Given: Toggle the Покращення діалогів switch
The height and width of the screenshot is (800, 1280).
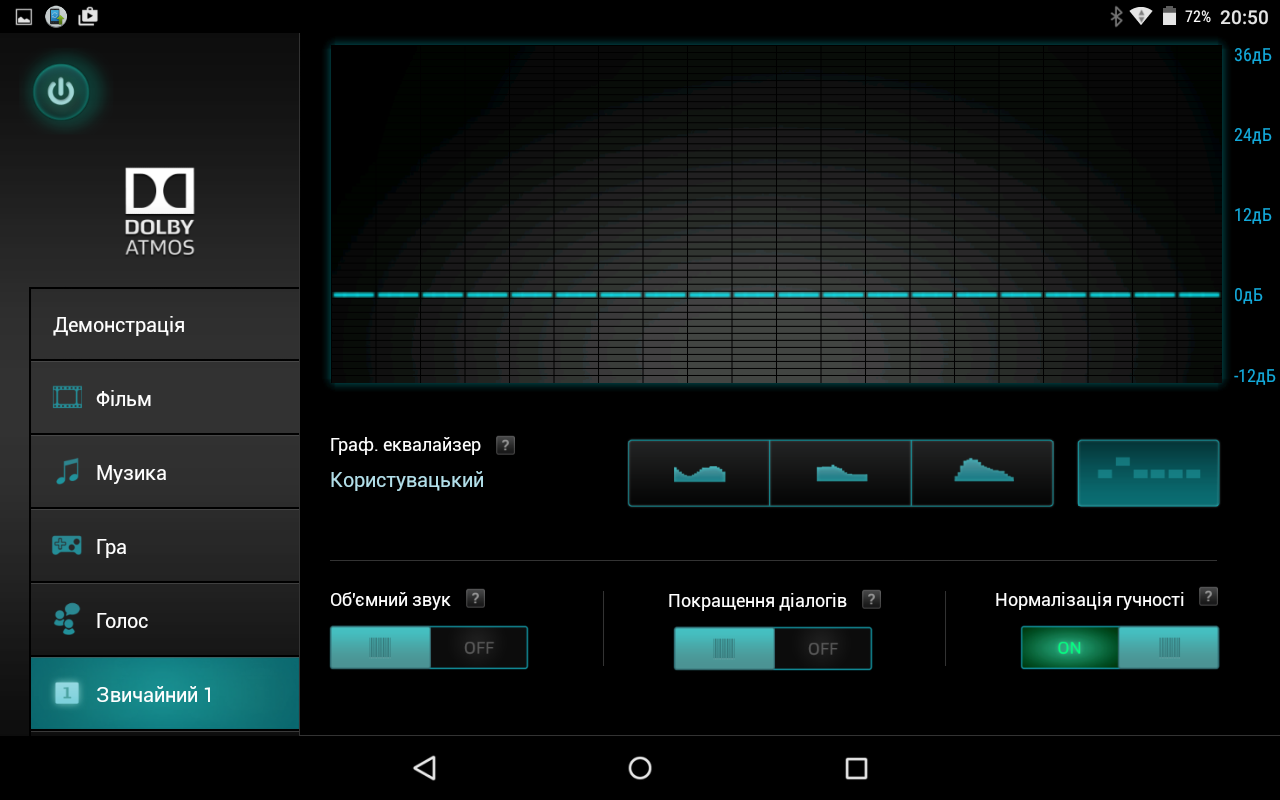Looking at the screenshot, I should point(772,648).
